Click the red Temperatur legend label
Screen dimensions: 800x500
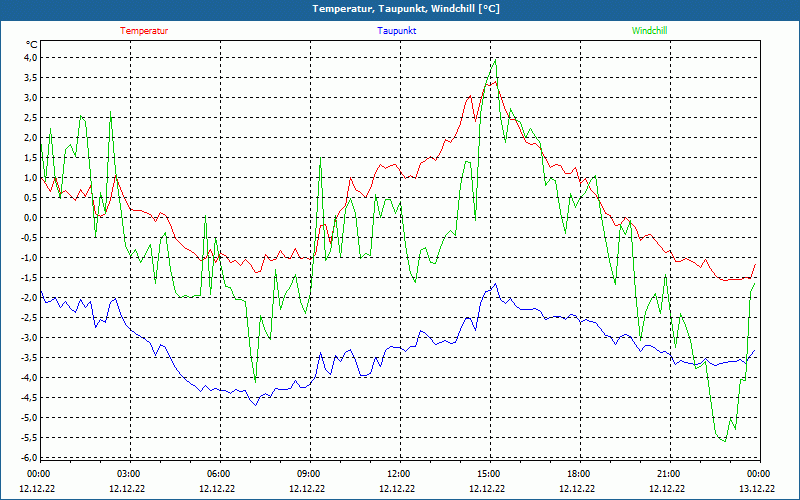pos(144,31)
